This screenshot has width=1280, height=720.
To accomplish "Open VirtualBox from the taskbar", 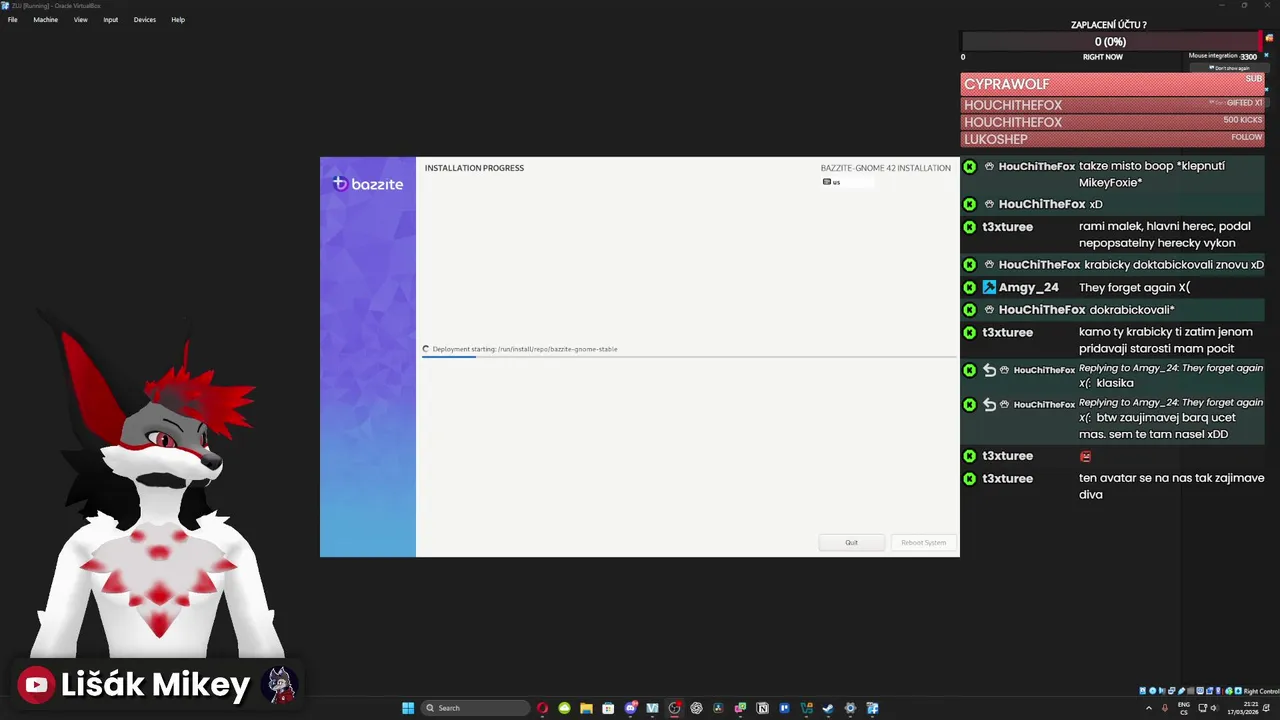I will click(x=872, y=708).
